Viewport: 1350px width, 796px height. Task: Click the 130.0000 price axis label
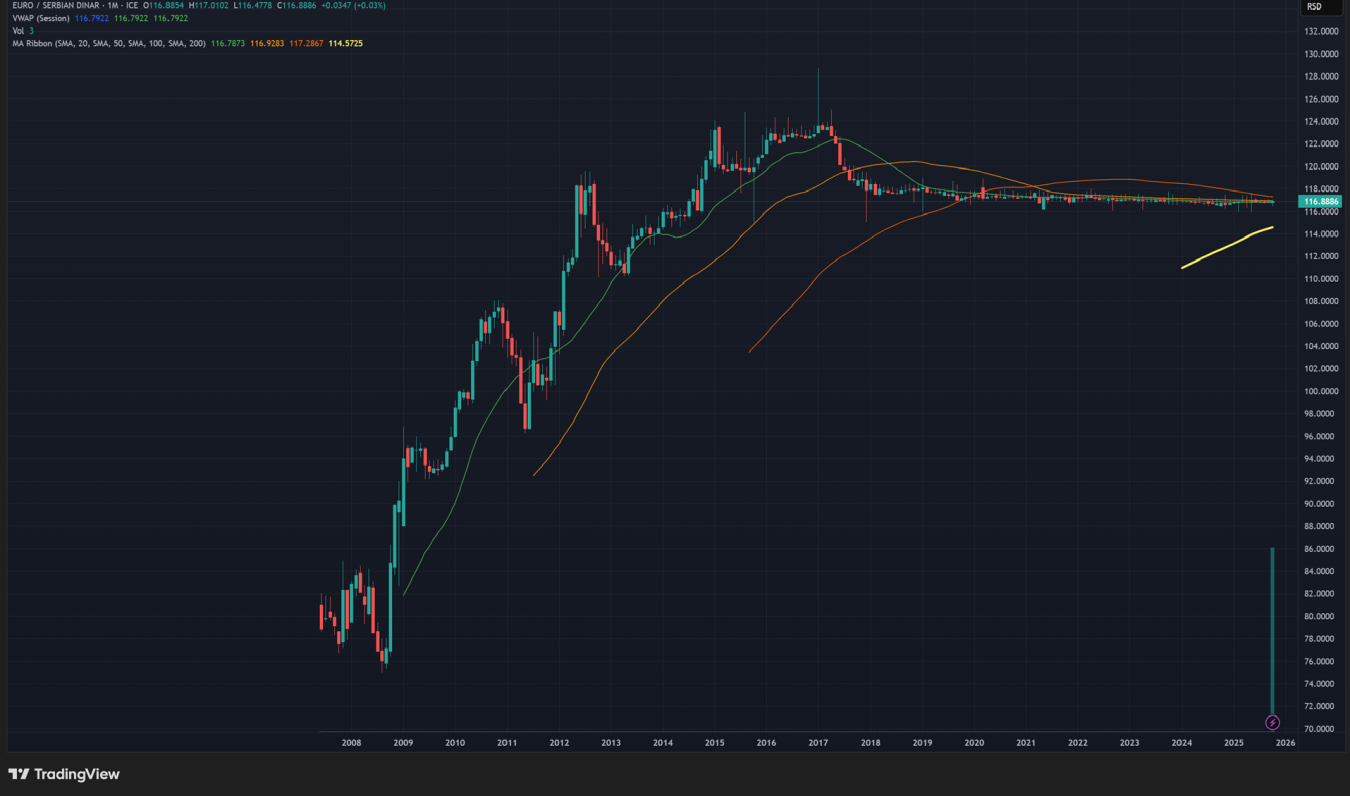point(1321,54)
